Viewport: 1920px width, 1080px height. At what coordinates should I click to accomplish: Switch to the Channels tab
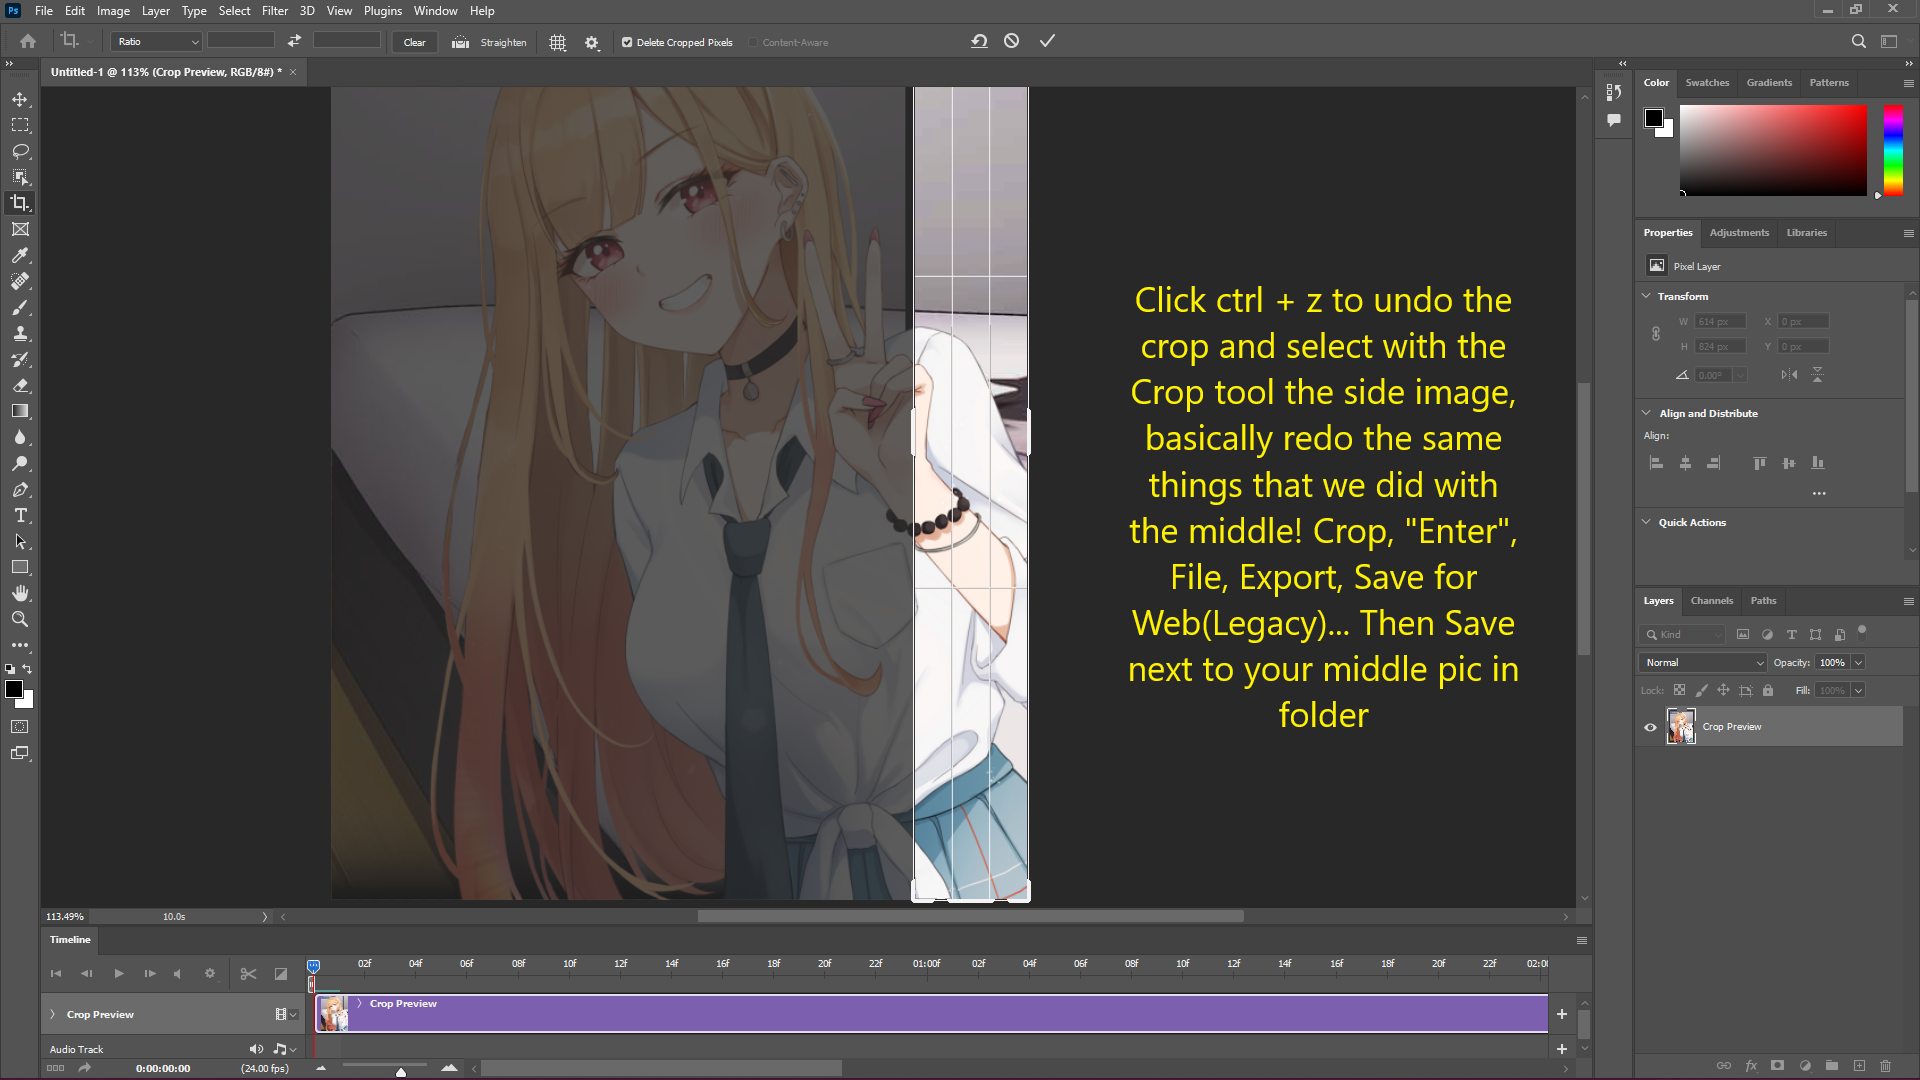pos(1711,601)
